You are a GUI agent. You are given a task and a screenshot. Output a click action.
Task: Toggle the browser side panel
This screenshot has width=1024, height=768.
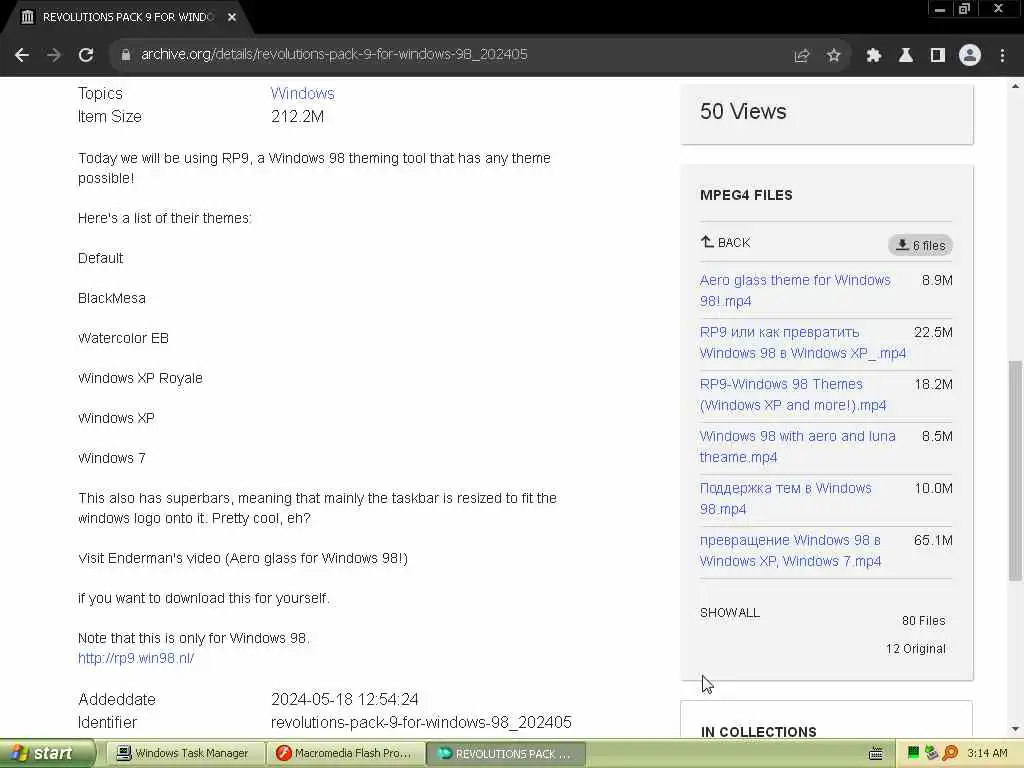click(x=938, y=56)
